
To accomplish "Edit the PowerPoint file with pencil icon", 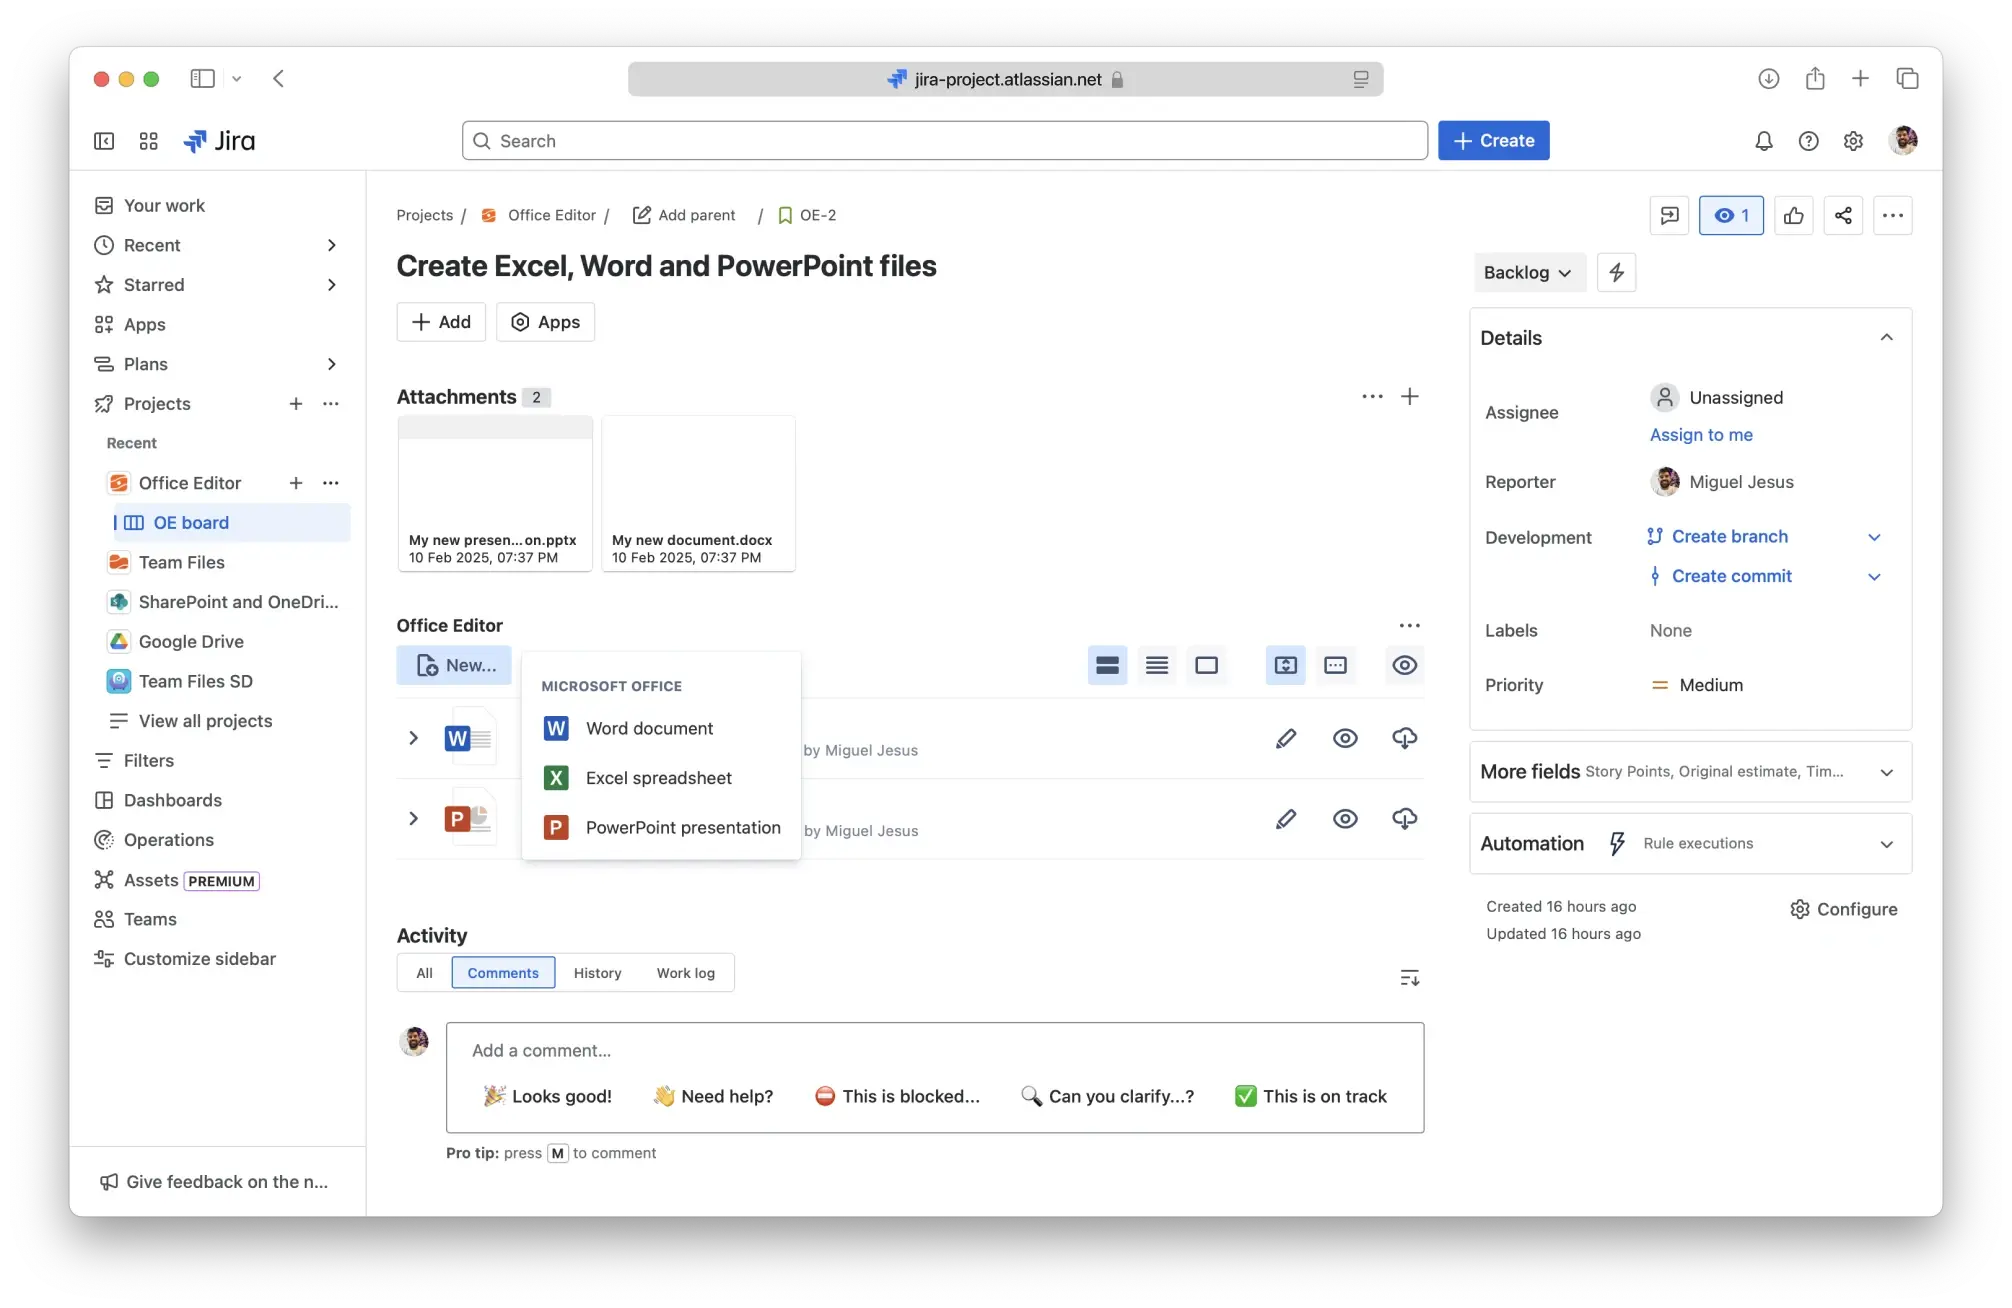I will (x=1286, y=819).
